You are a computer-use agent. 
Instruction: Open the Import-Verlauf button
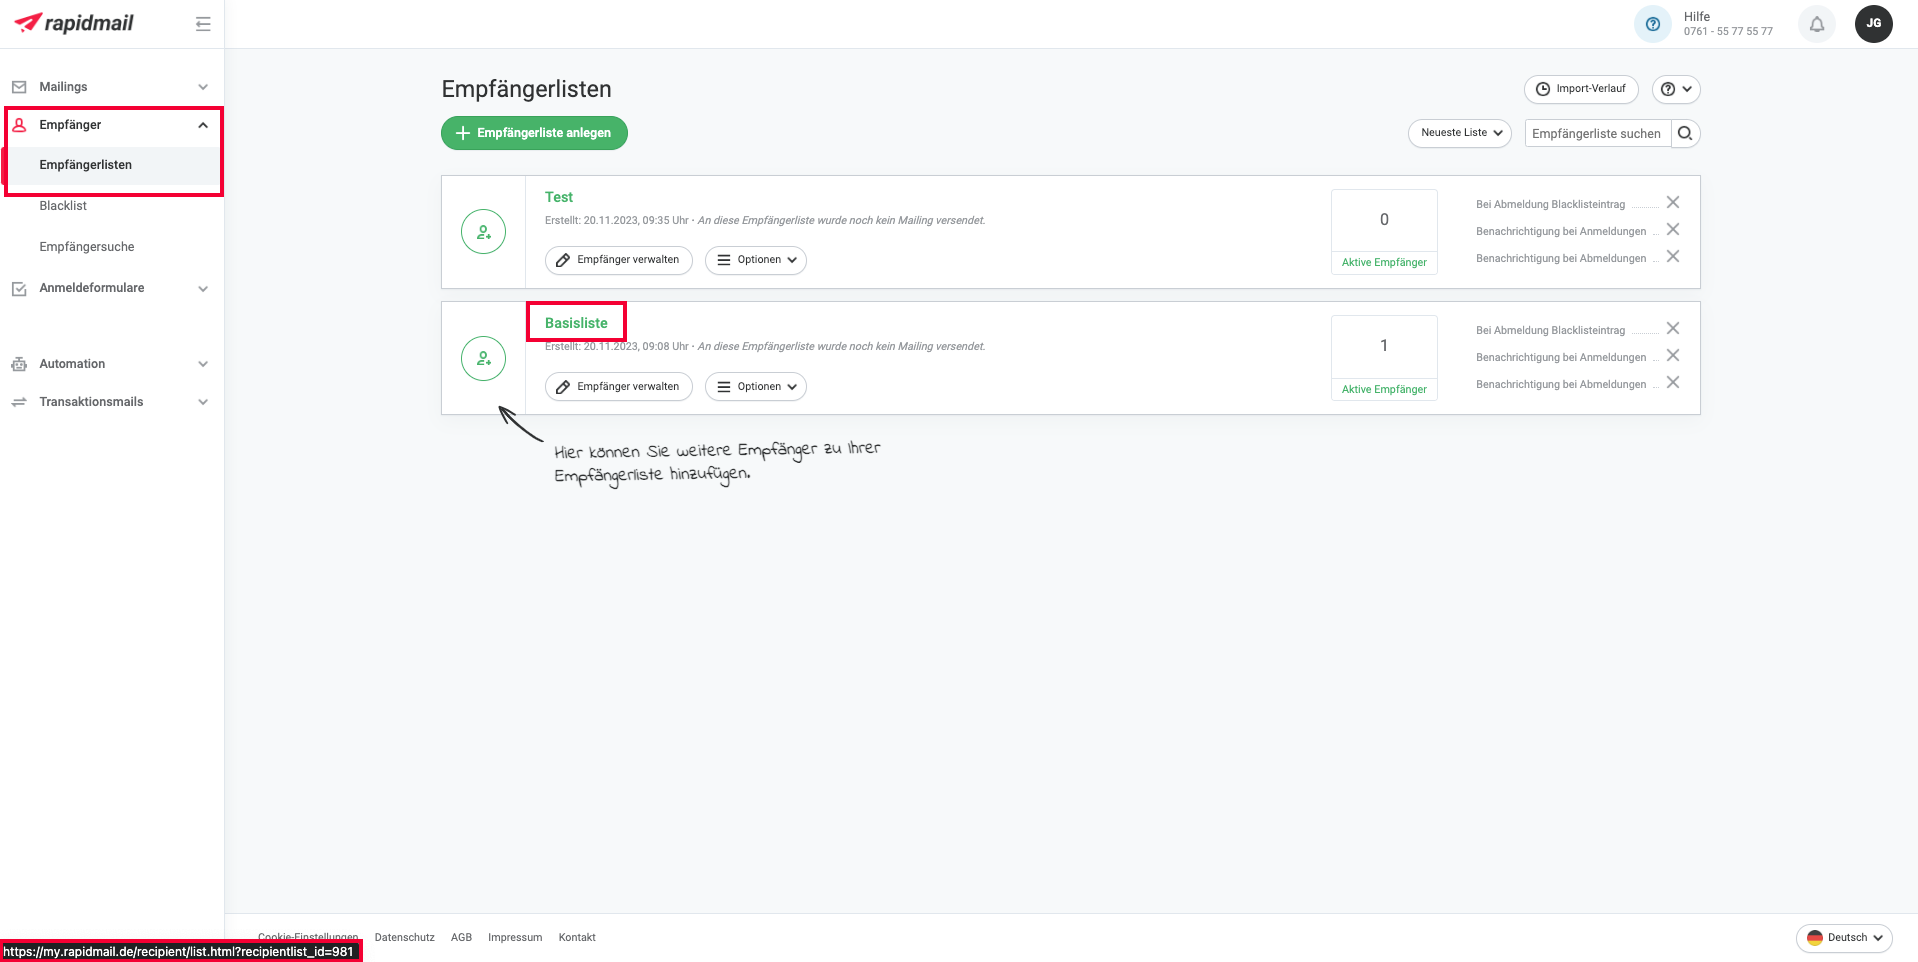(x=1580, y=89)
